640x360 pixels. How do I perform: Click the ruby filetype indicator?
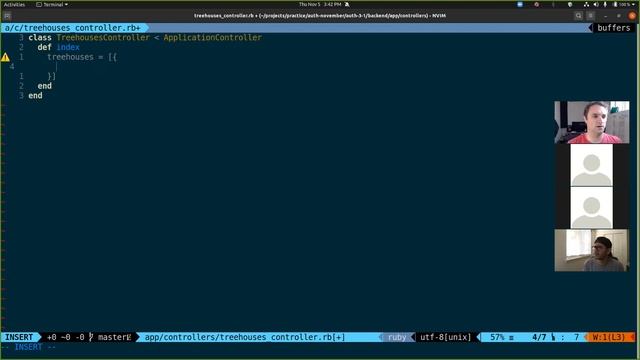point(397,337)
